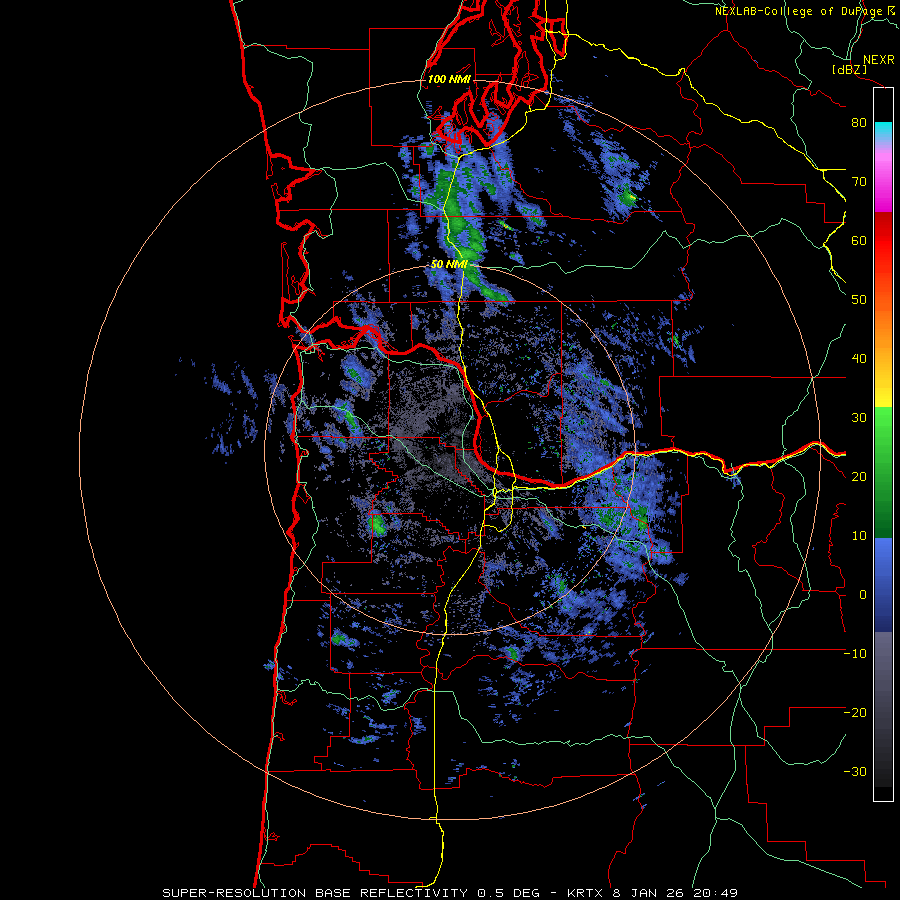
Task: Click the -20 value on the dBZ scale
Action: pos(855,713)
